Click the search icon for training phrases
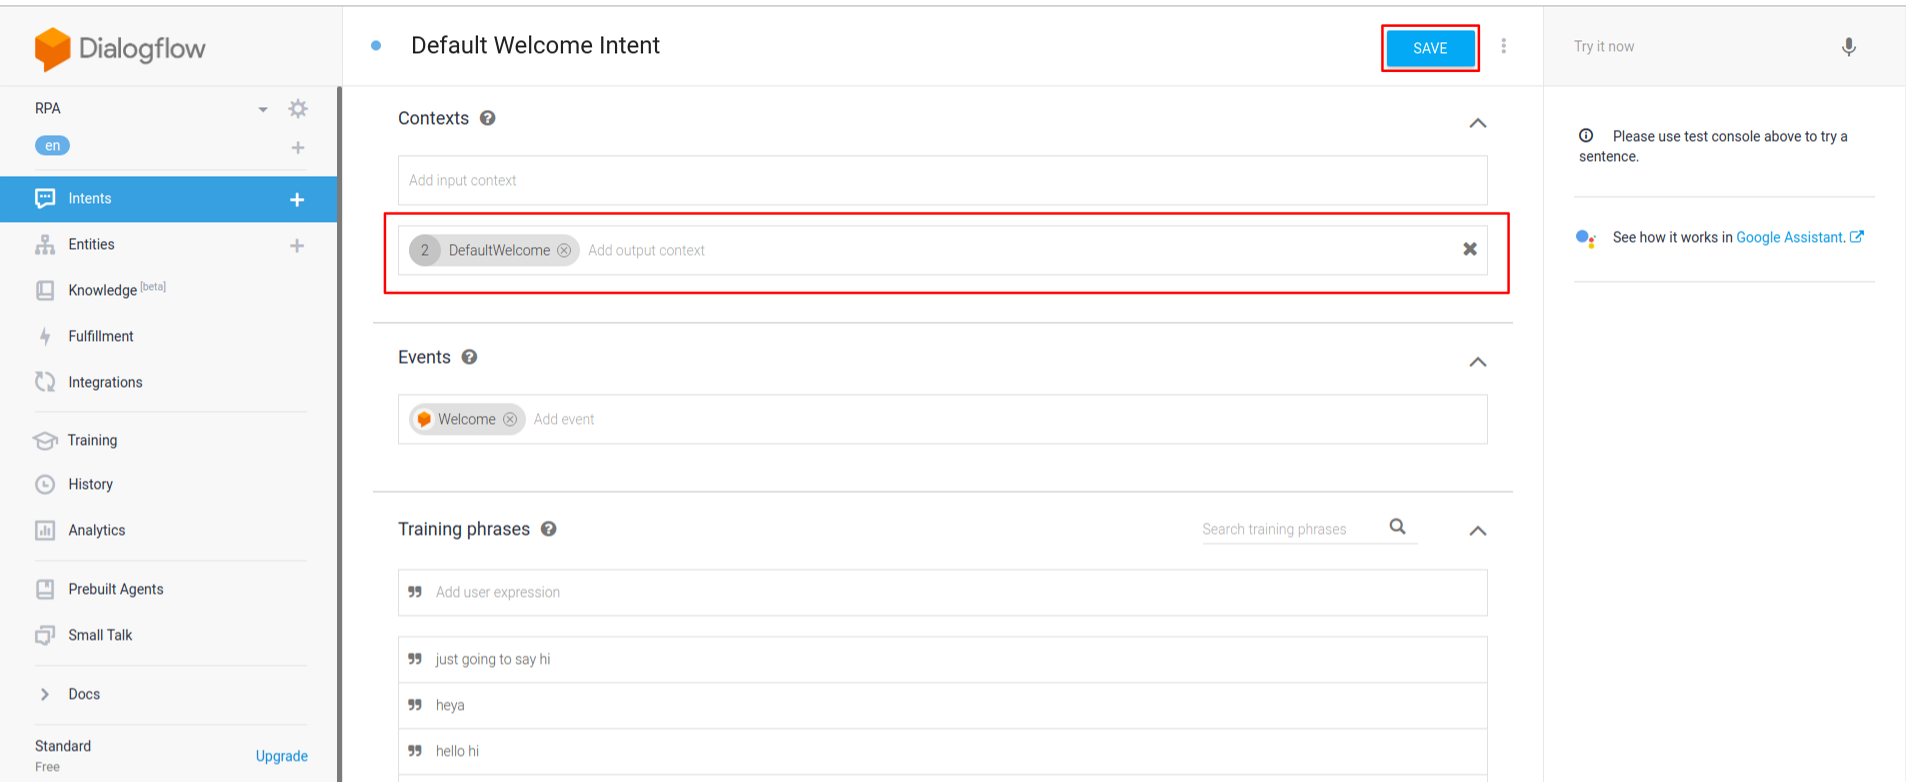1906x782 pixels. pos(1397,527)
